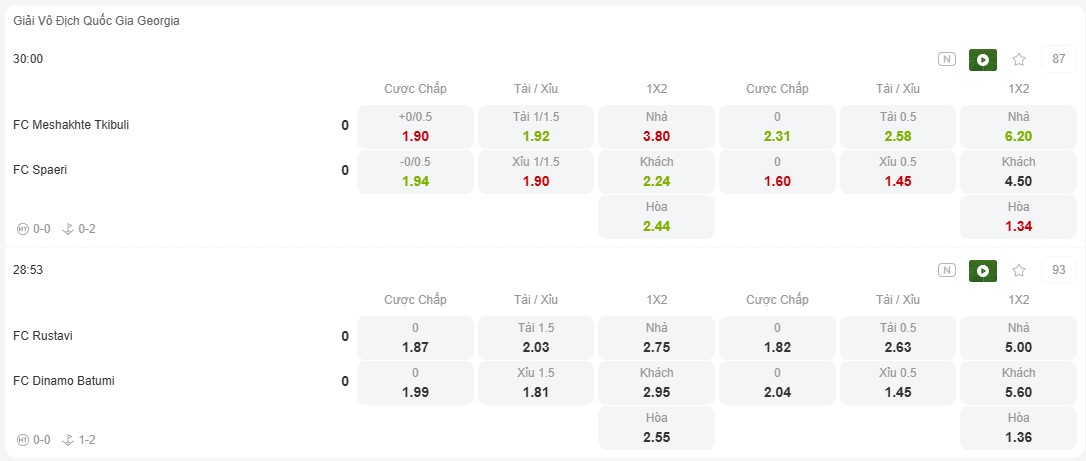Image resolution: width=1086 pixels, height=461 pixels.
Task: Select handicap +0/0.5 at 1.90
Action: pos(416,127)
